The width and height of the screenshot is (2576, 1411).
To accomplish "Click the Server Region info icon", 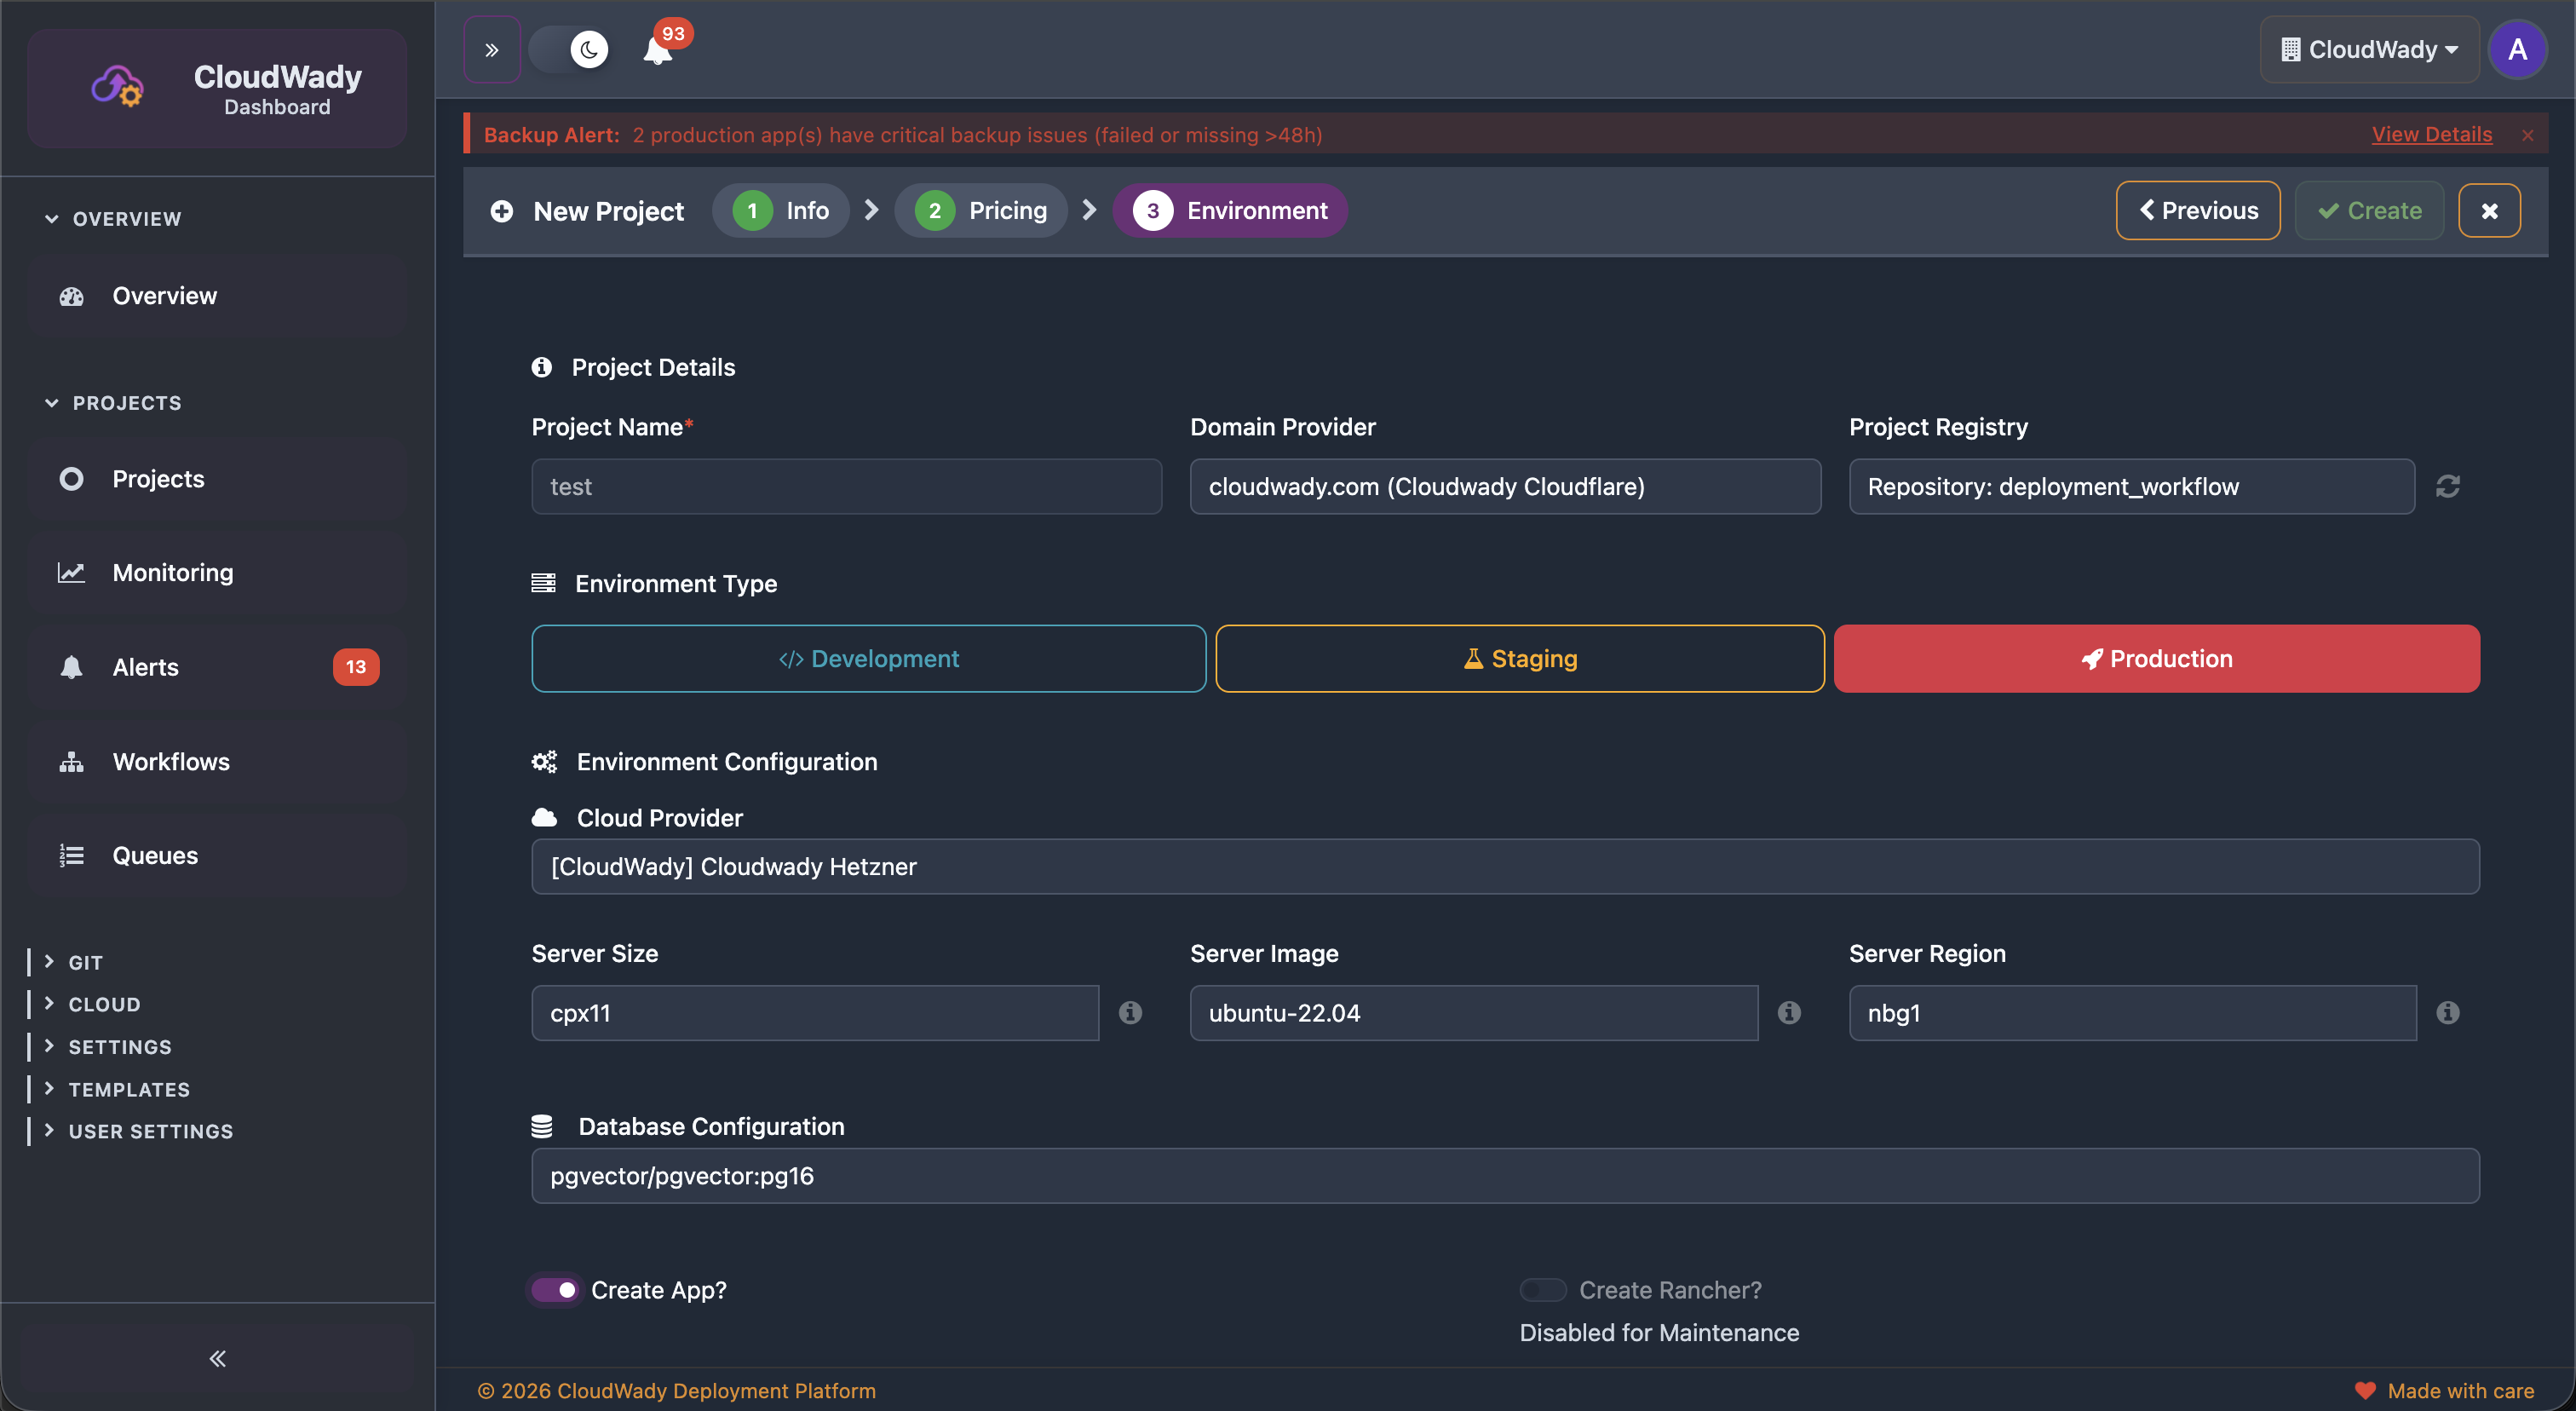I will pyautogui.click(x=2447, y=1013).
